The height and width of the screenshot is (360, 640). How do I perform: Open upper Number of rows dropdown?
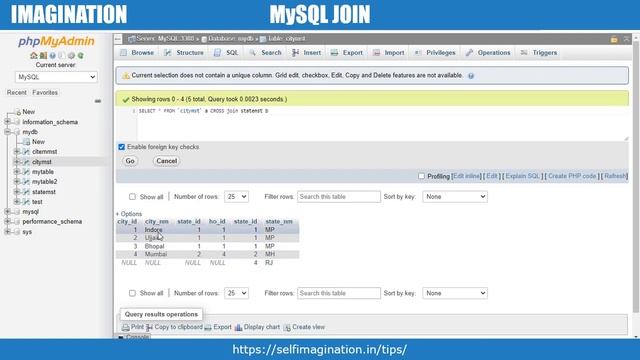coord(236,197)
